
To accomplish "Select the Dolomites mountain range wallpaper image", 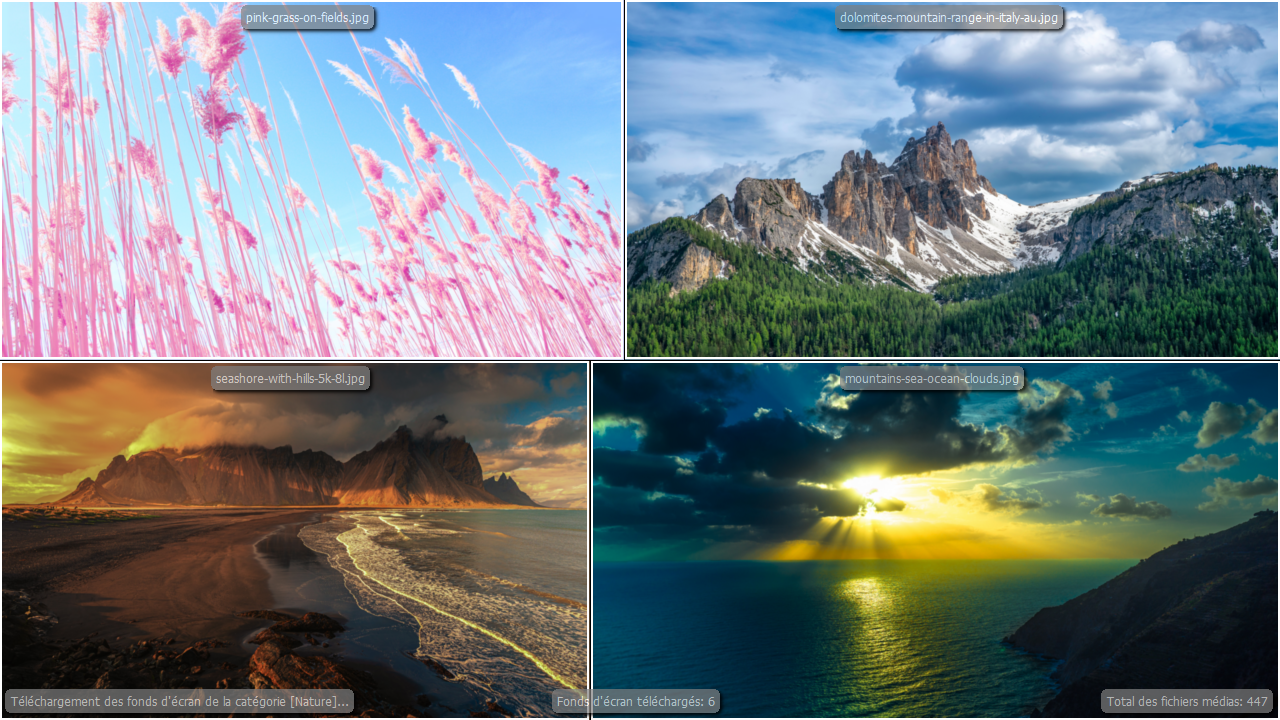I will pos(952,180).
